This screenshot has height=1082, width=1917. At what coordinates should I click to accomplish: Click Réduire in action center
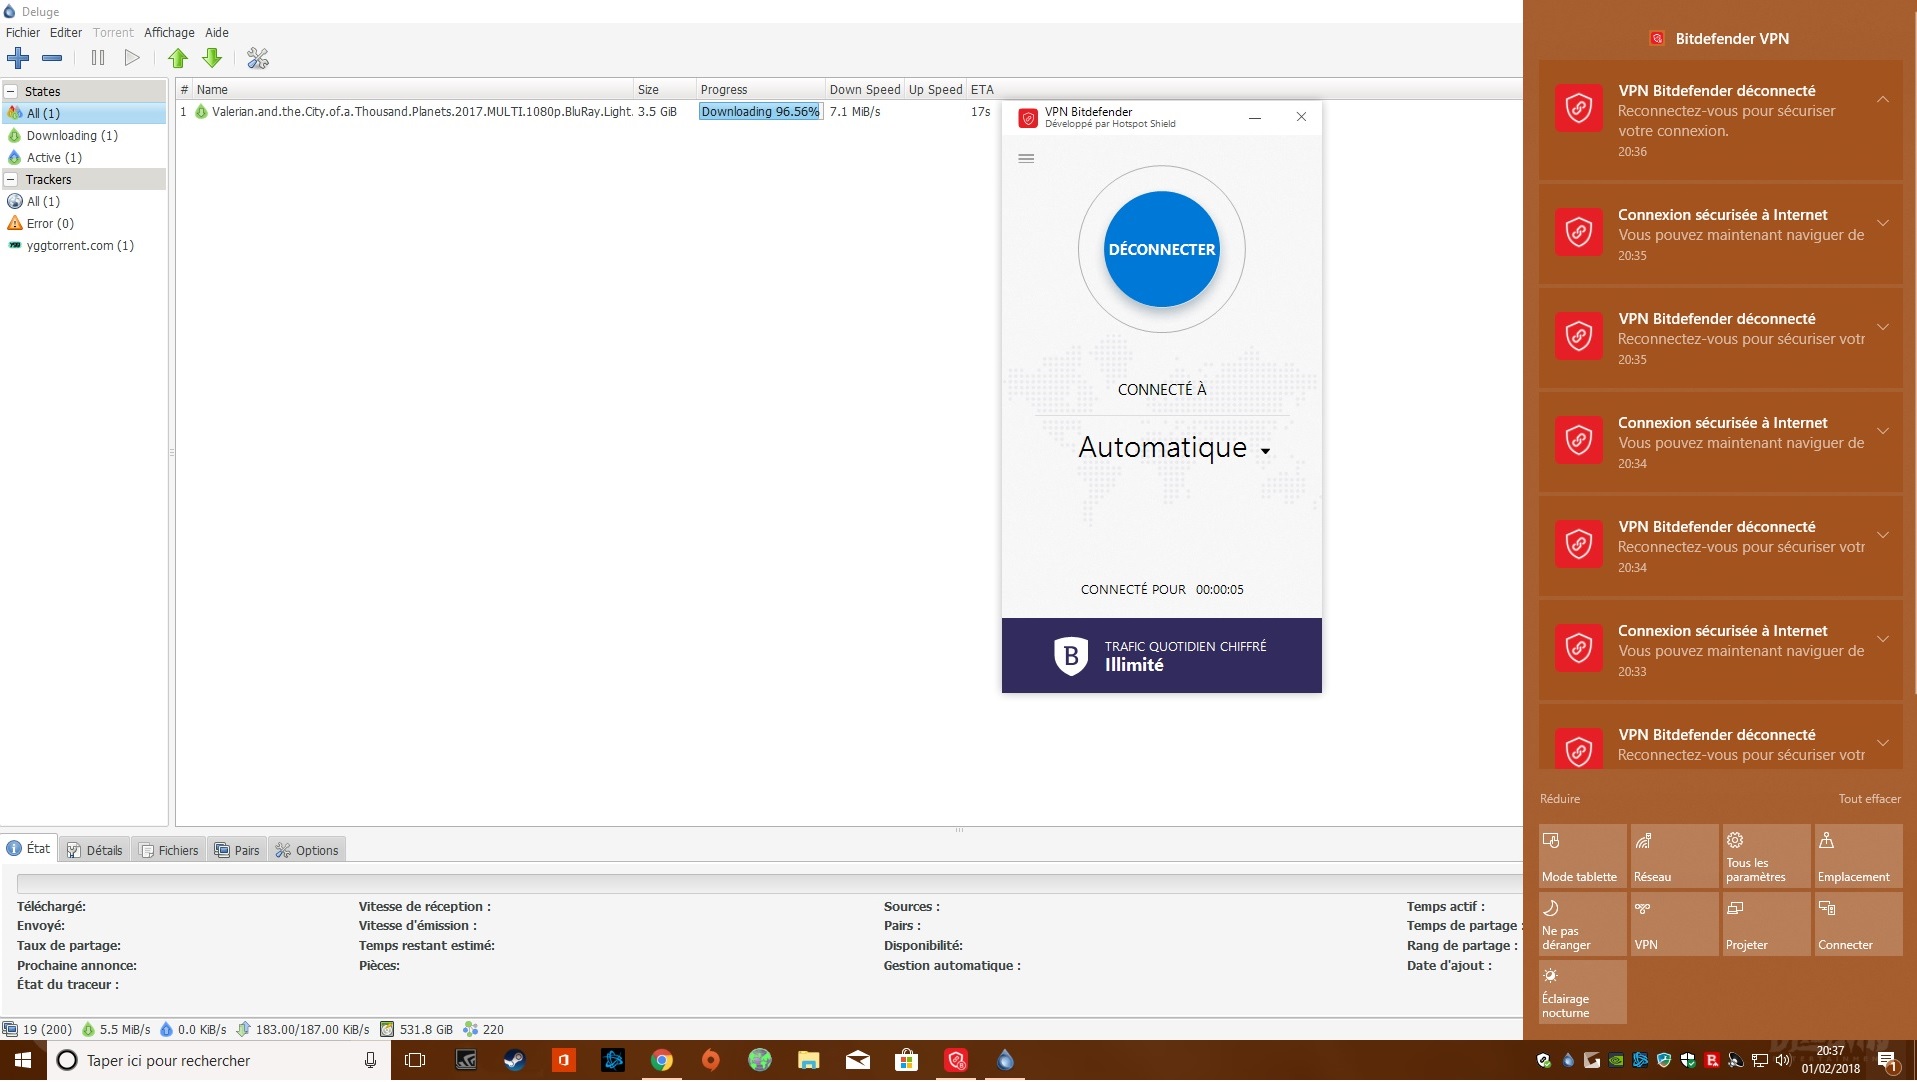tap(1560, 798)
